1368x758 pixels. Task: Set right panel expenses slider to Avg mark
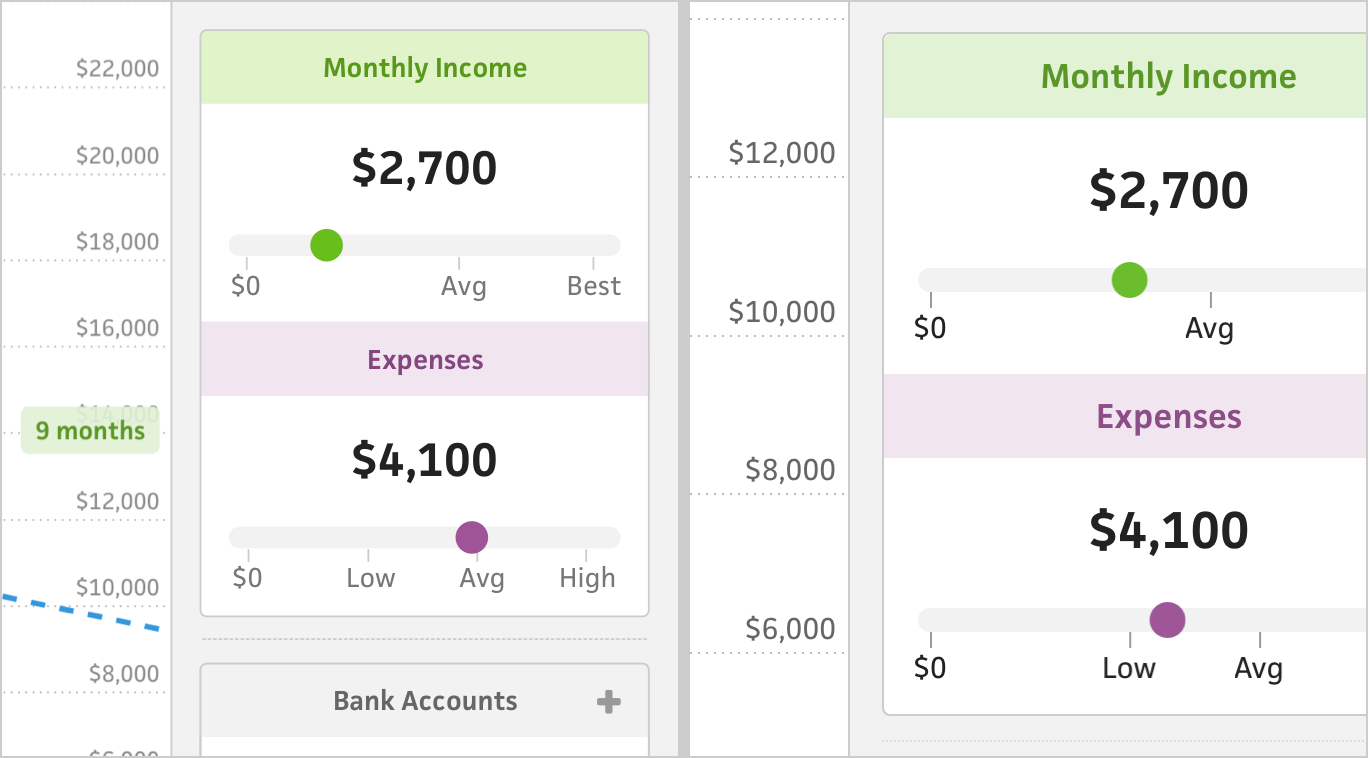coord(1259,620)
